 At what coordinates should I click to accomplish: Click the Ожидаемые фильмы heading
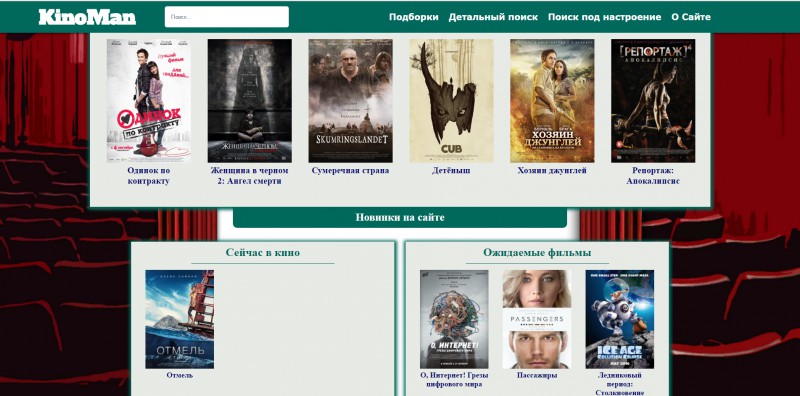[x=537, y=252]
